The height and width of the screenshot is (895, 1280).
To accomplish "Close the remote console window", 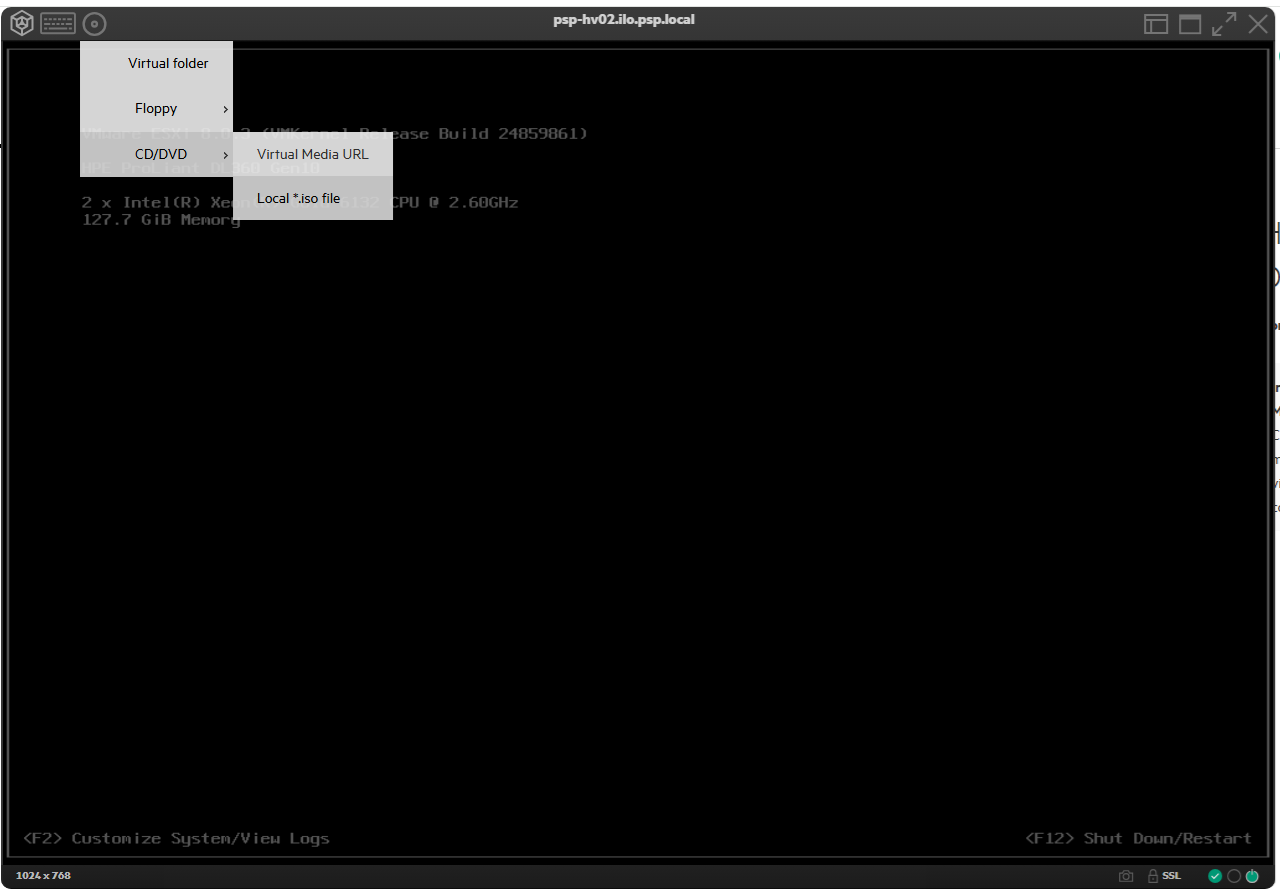I will 1258,25.
